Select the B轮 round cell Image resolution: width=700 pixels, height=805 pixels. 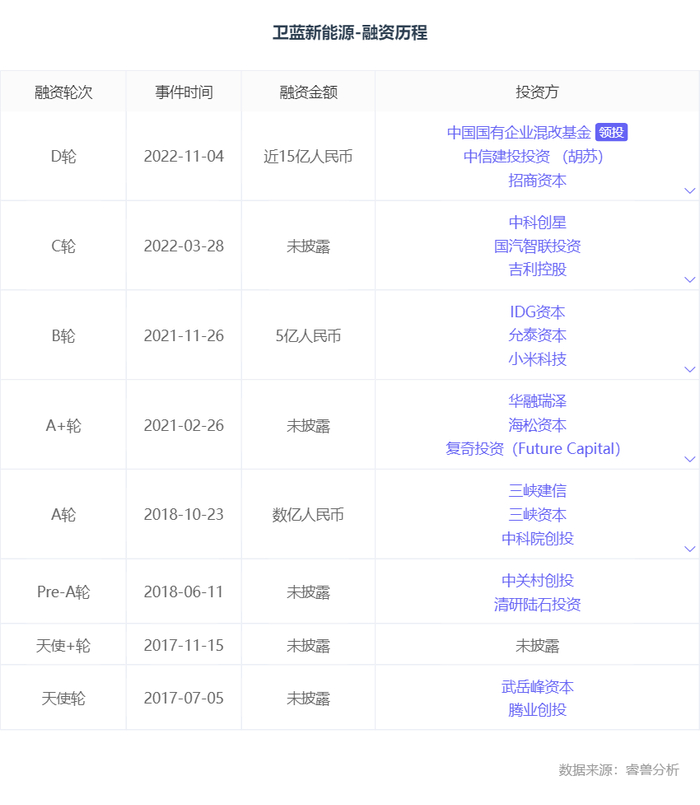click(63, 336)
